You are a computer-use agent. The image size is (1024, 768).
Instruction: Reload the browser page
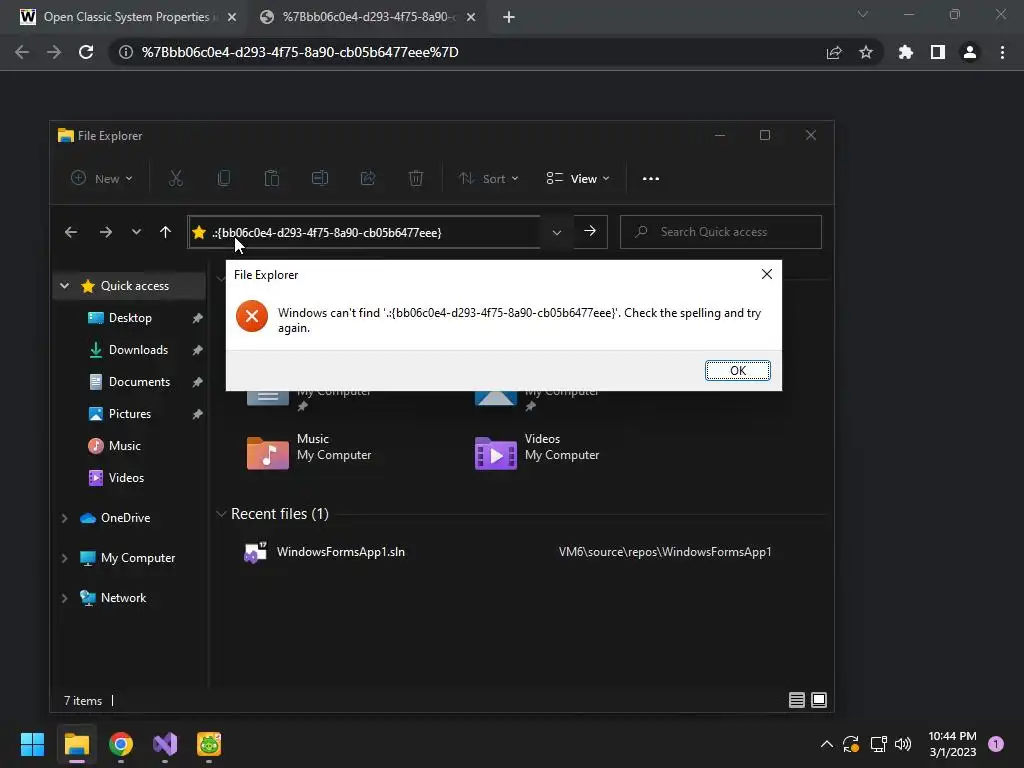[86, 52]
